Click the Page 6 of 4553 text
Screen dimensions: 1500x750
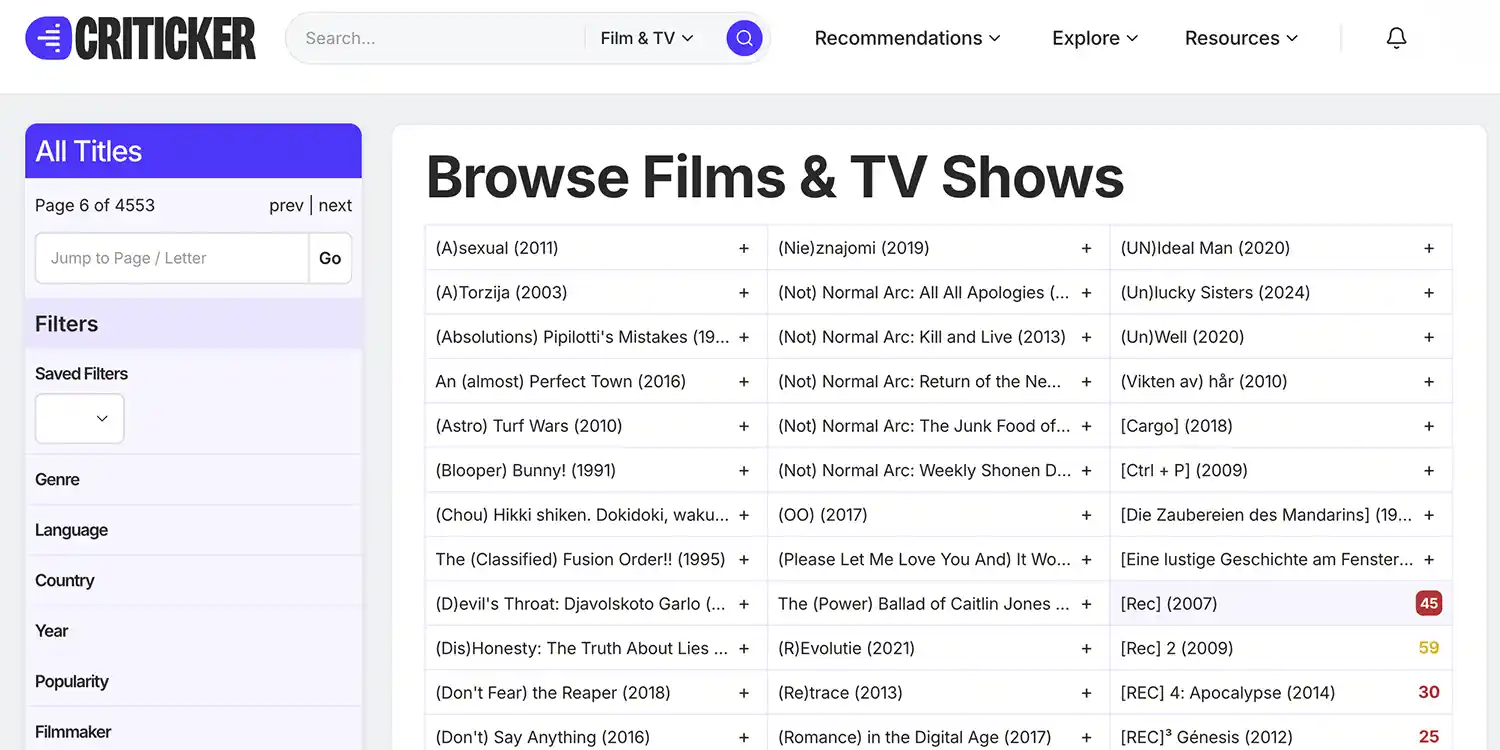pos(95,205)
